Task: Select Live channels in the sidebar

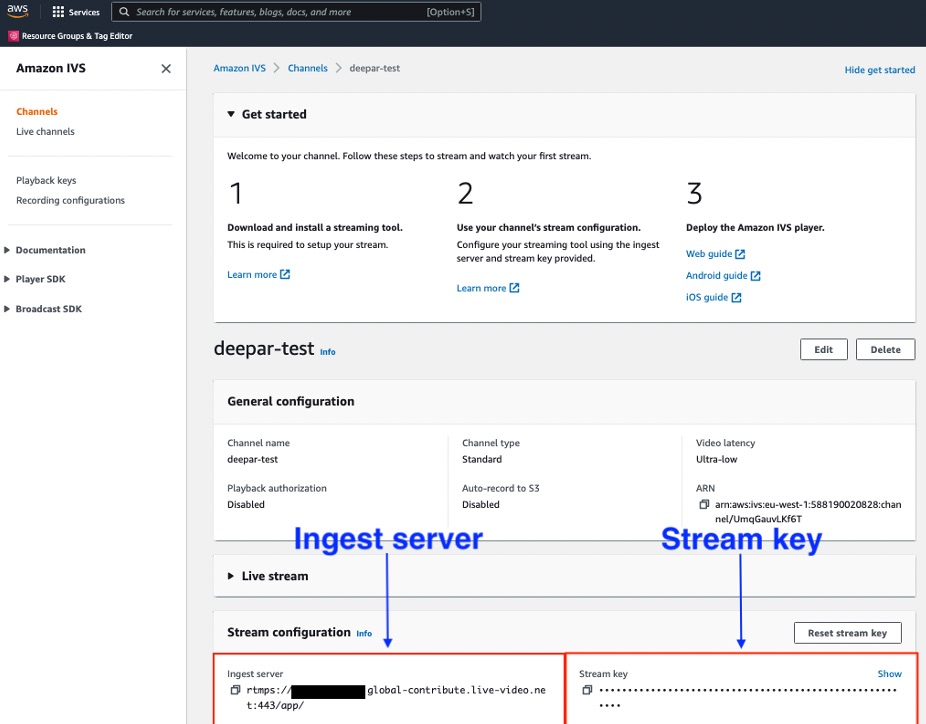Action: point(45,132)
